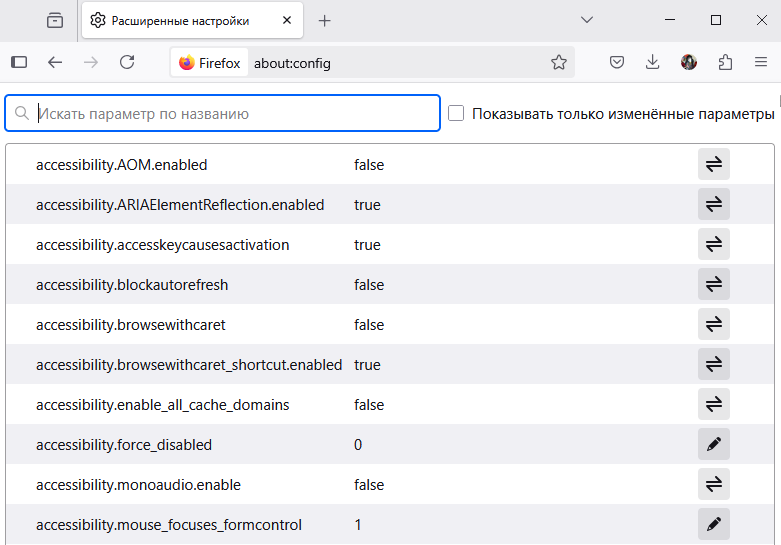781x545 pixels.
Task: Edit accessibility.force_disabled with pencil button
Action: click(x=713, y=445)
